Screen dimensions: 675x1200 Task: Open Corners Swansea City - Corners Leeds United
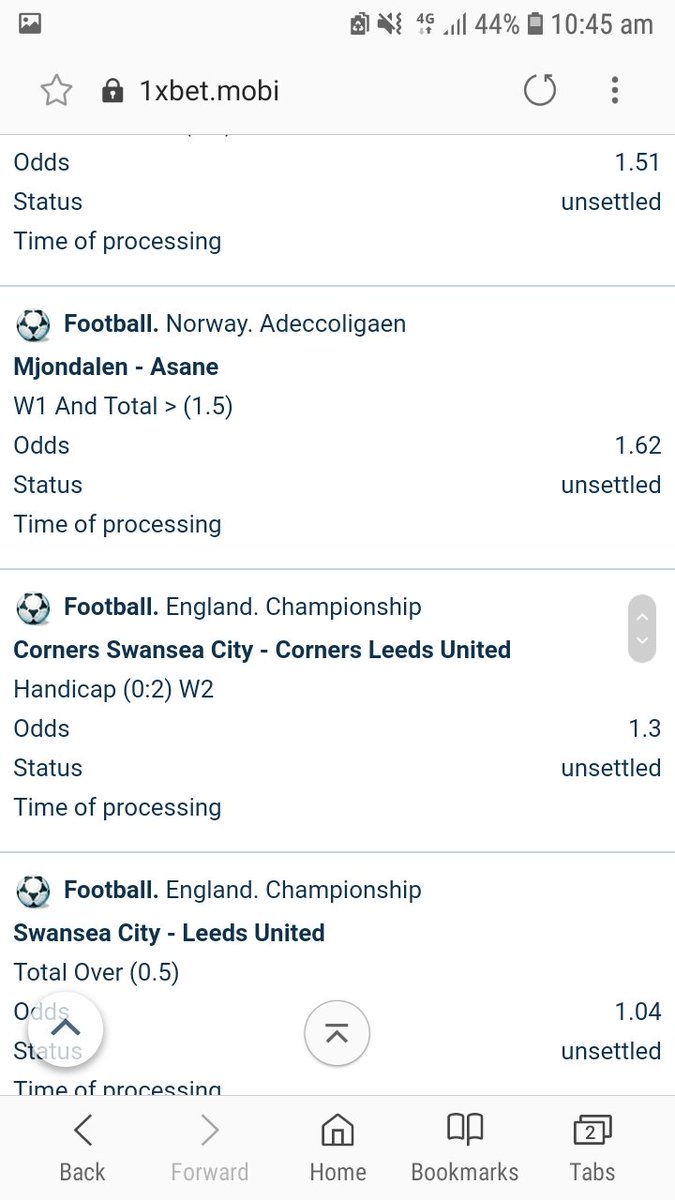(262, 650)
